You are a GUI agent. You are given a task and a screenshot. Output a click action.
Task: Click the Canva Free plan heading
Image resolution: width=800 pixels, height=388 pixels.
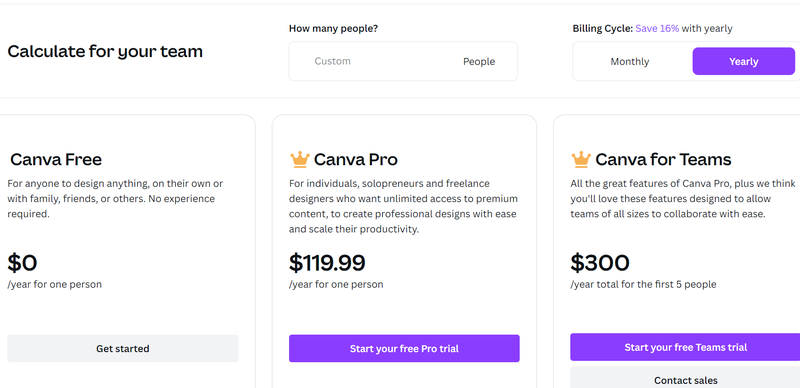pos(56,160)
